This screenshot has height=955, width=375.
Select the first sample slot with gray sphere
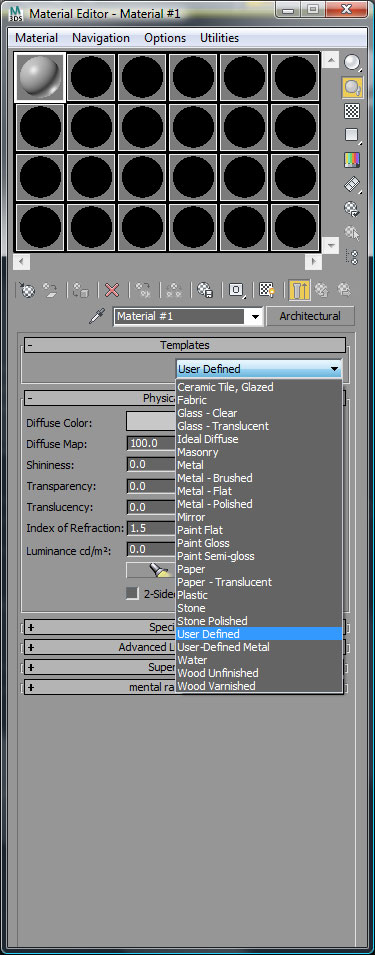click(40, 77)
